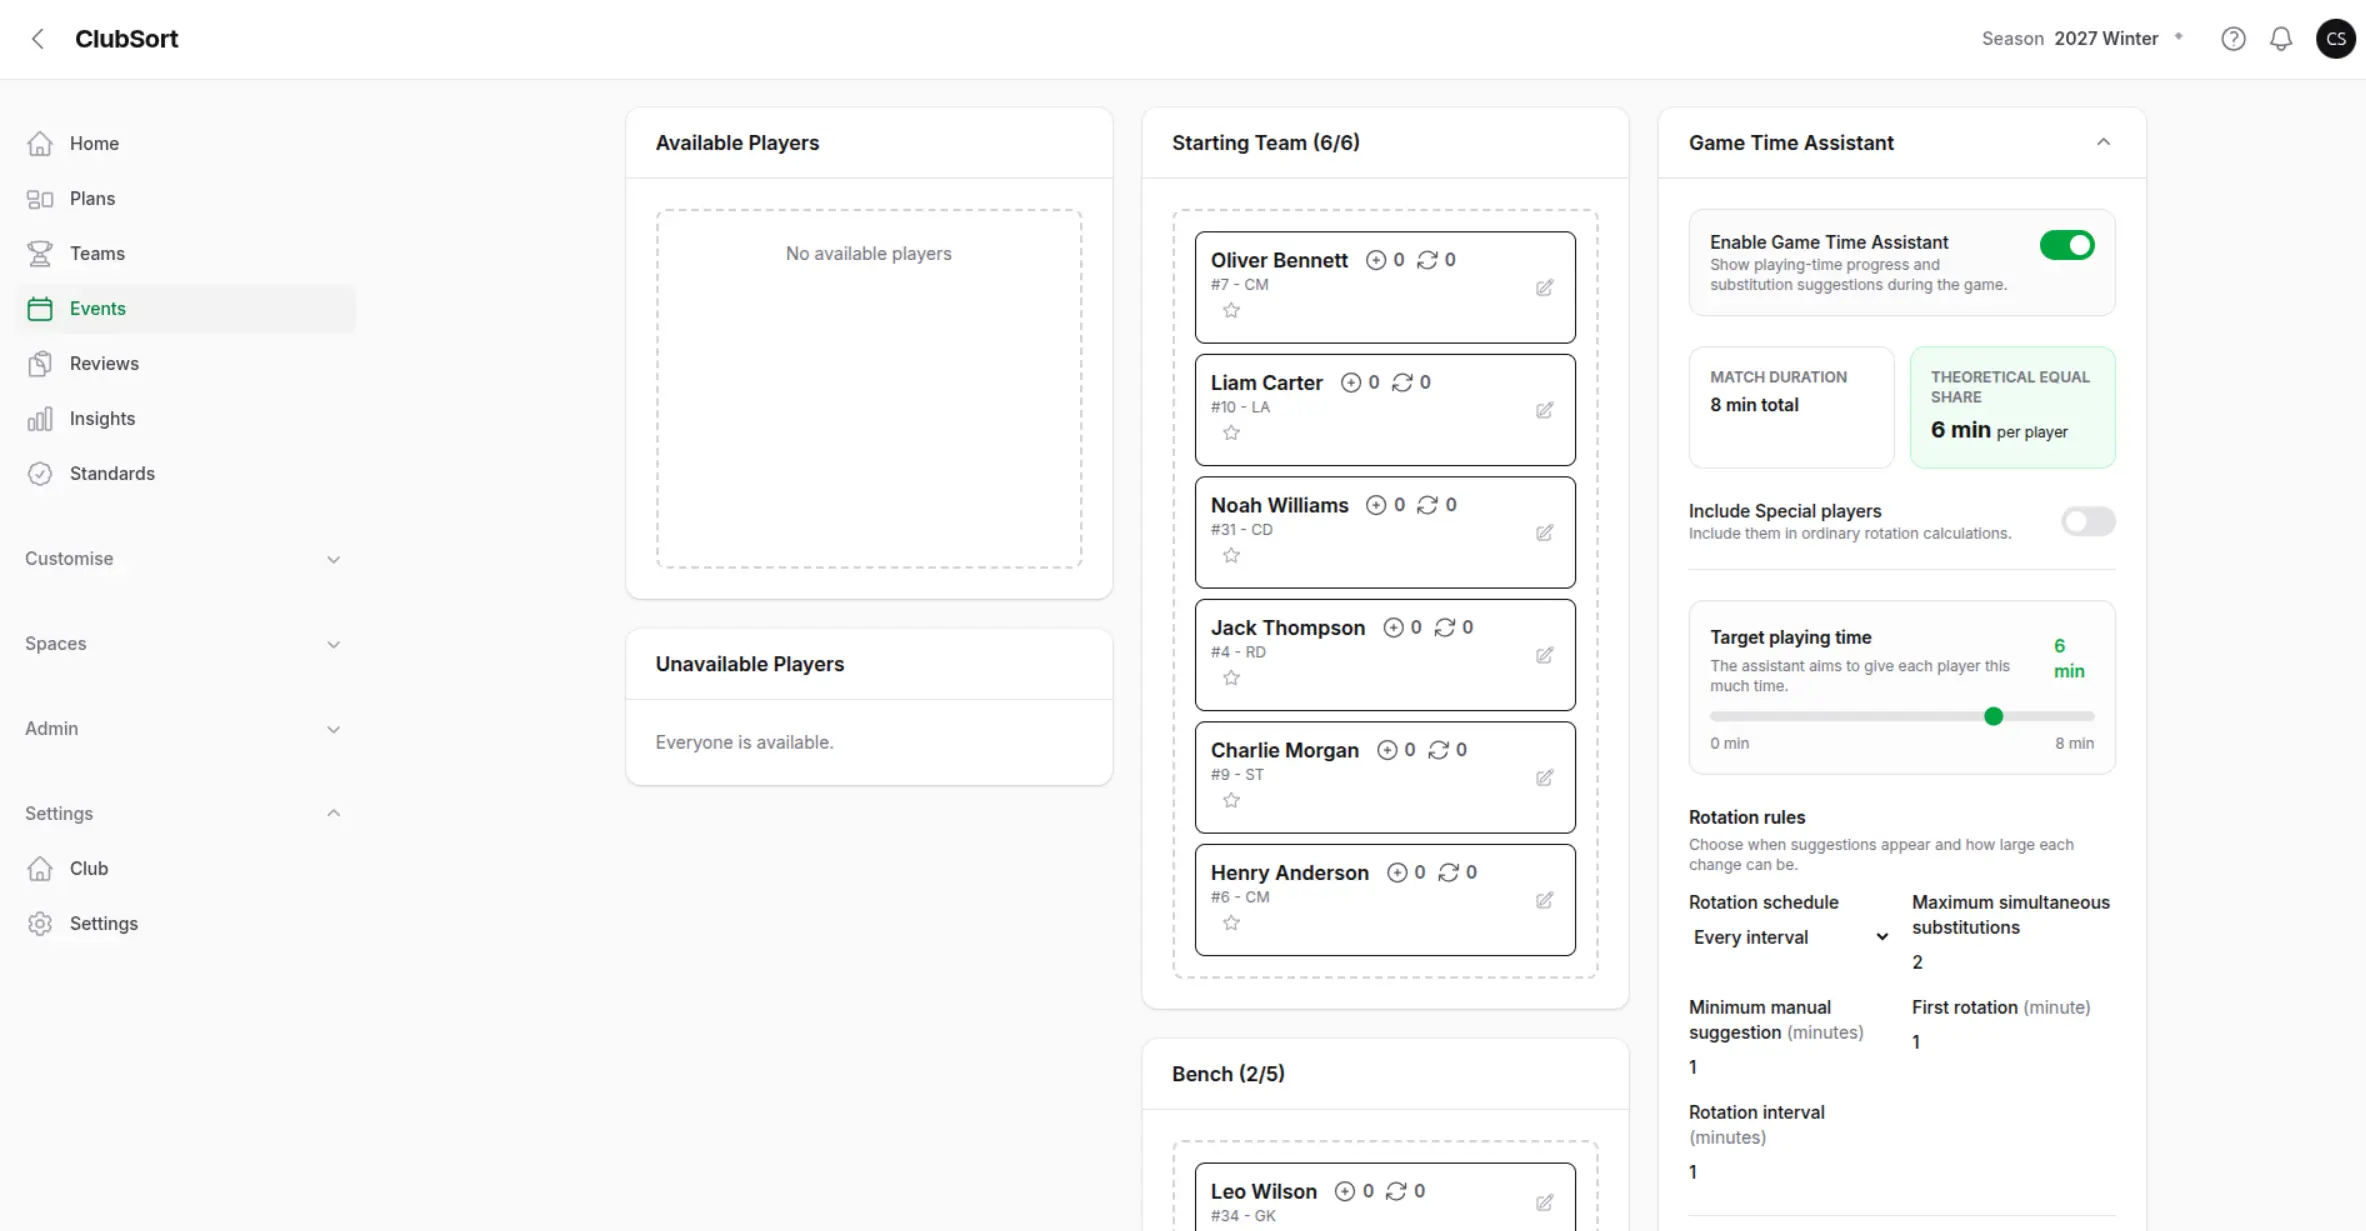The width and height of the screenshot is (2366, 1231).
Task: Edit Jack Thompson's player card
Action: (x=1544, y=655)
